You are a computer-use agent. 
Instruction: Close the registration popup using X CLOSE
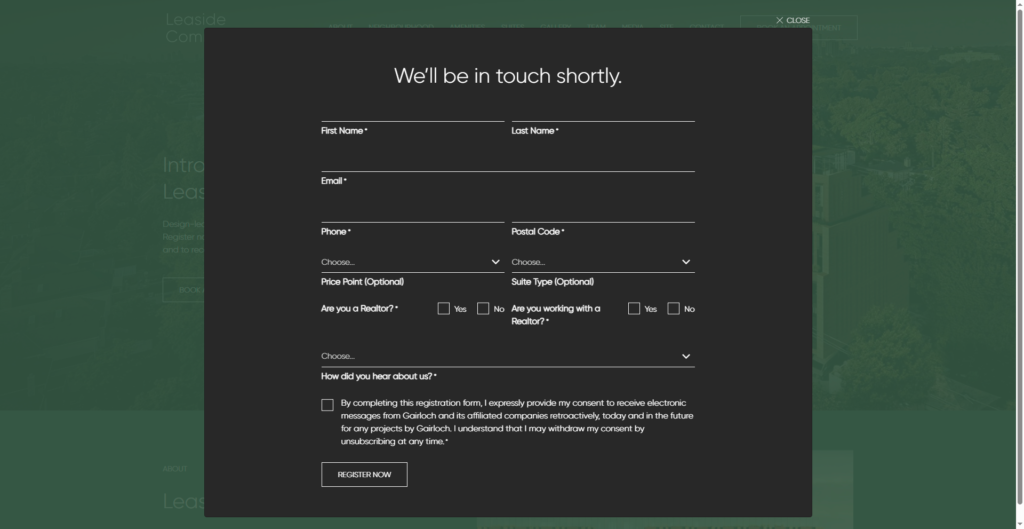[x=792, y=20]
